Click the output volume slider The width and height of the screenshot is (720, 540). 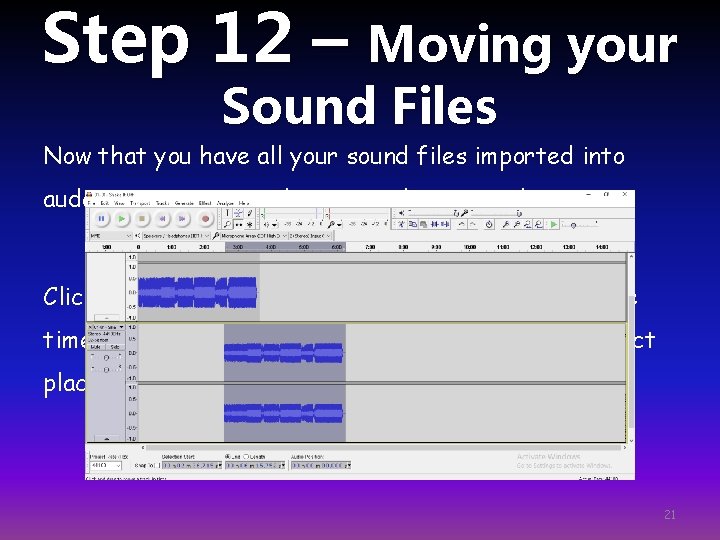pos(433,213)
